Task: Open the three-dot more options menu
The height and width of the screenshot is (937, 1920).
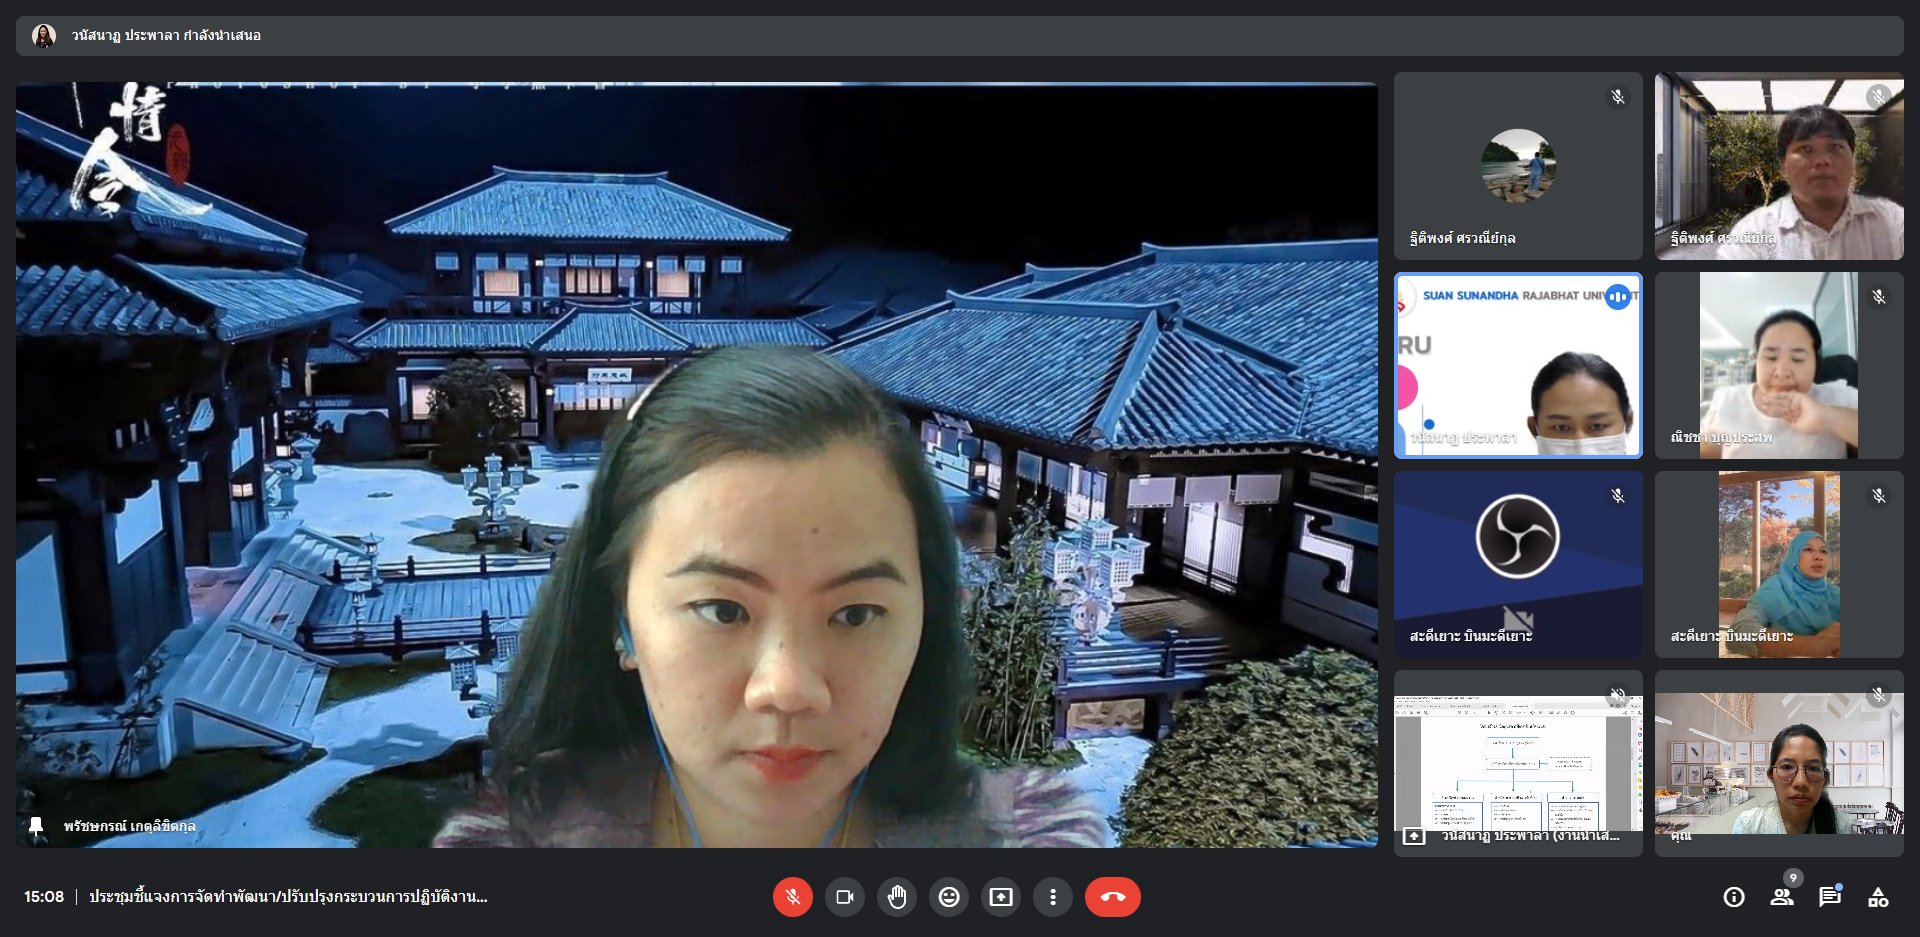Action: [x=1053, y=897]
